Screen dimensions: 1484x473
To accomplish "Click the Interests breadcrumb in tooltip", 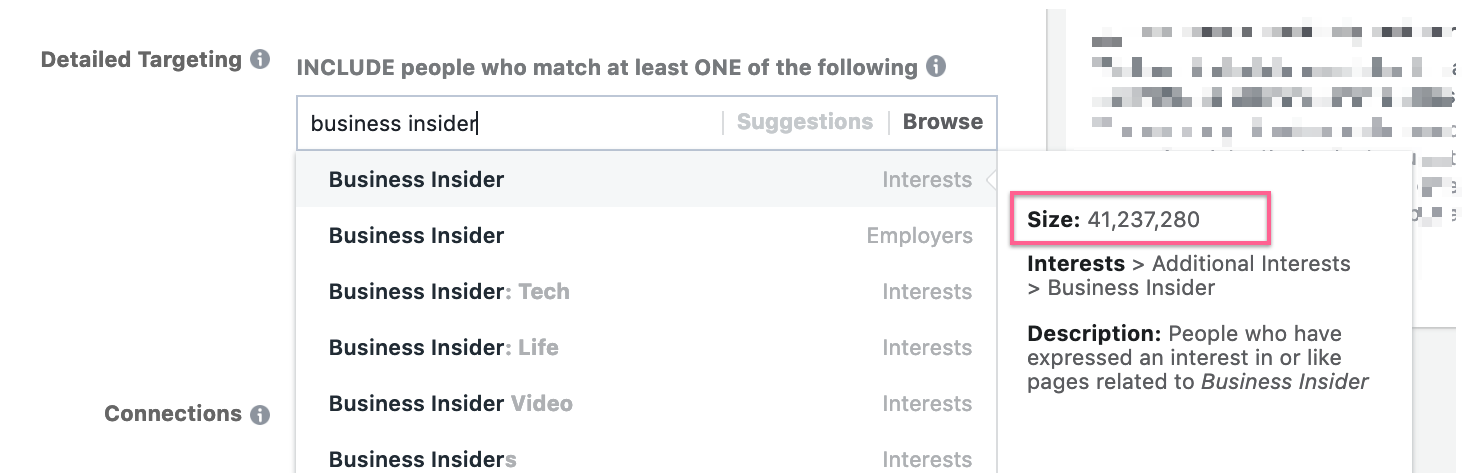I will coord(1075,264).
